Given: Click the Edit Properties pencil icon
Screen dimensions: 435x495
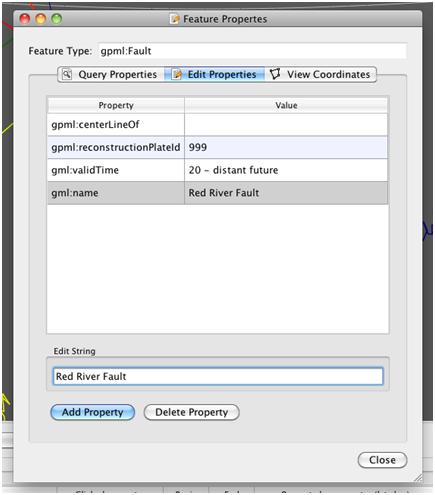Looking at the screenshot, I should [176, 74].
